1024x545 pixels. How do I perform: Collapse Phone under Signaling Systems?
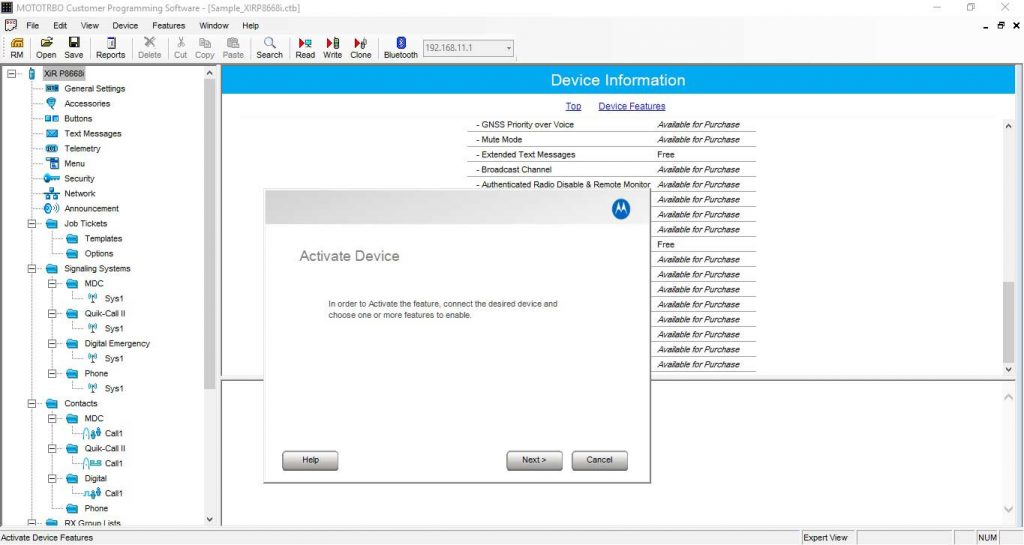(52, 374)
